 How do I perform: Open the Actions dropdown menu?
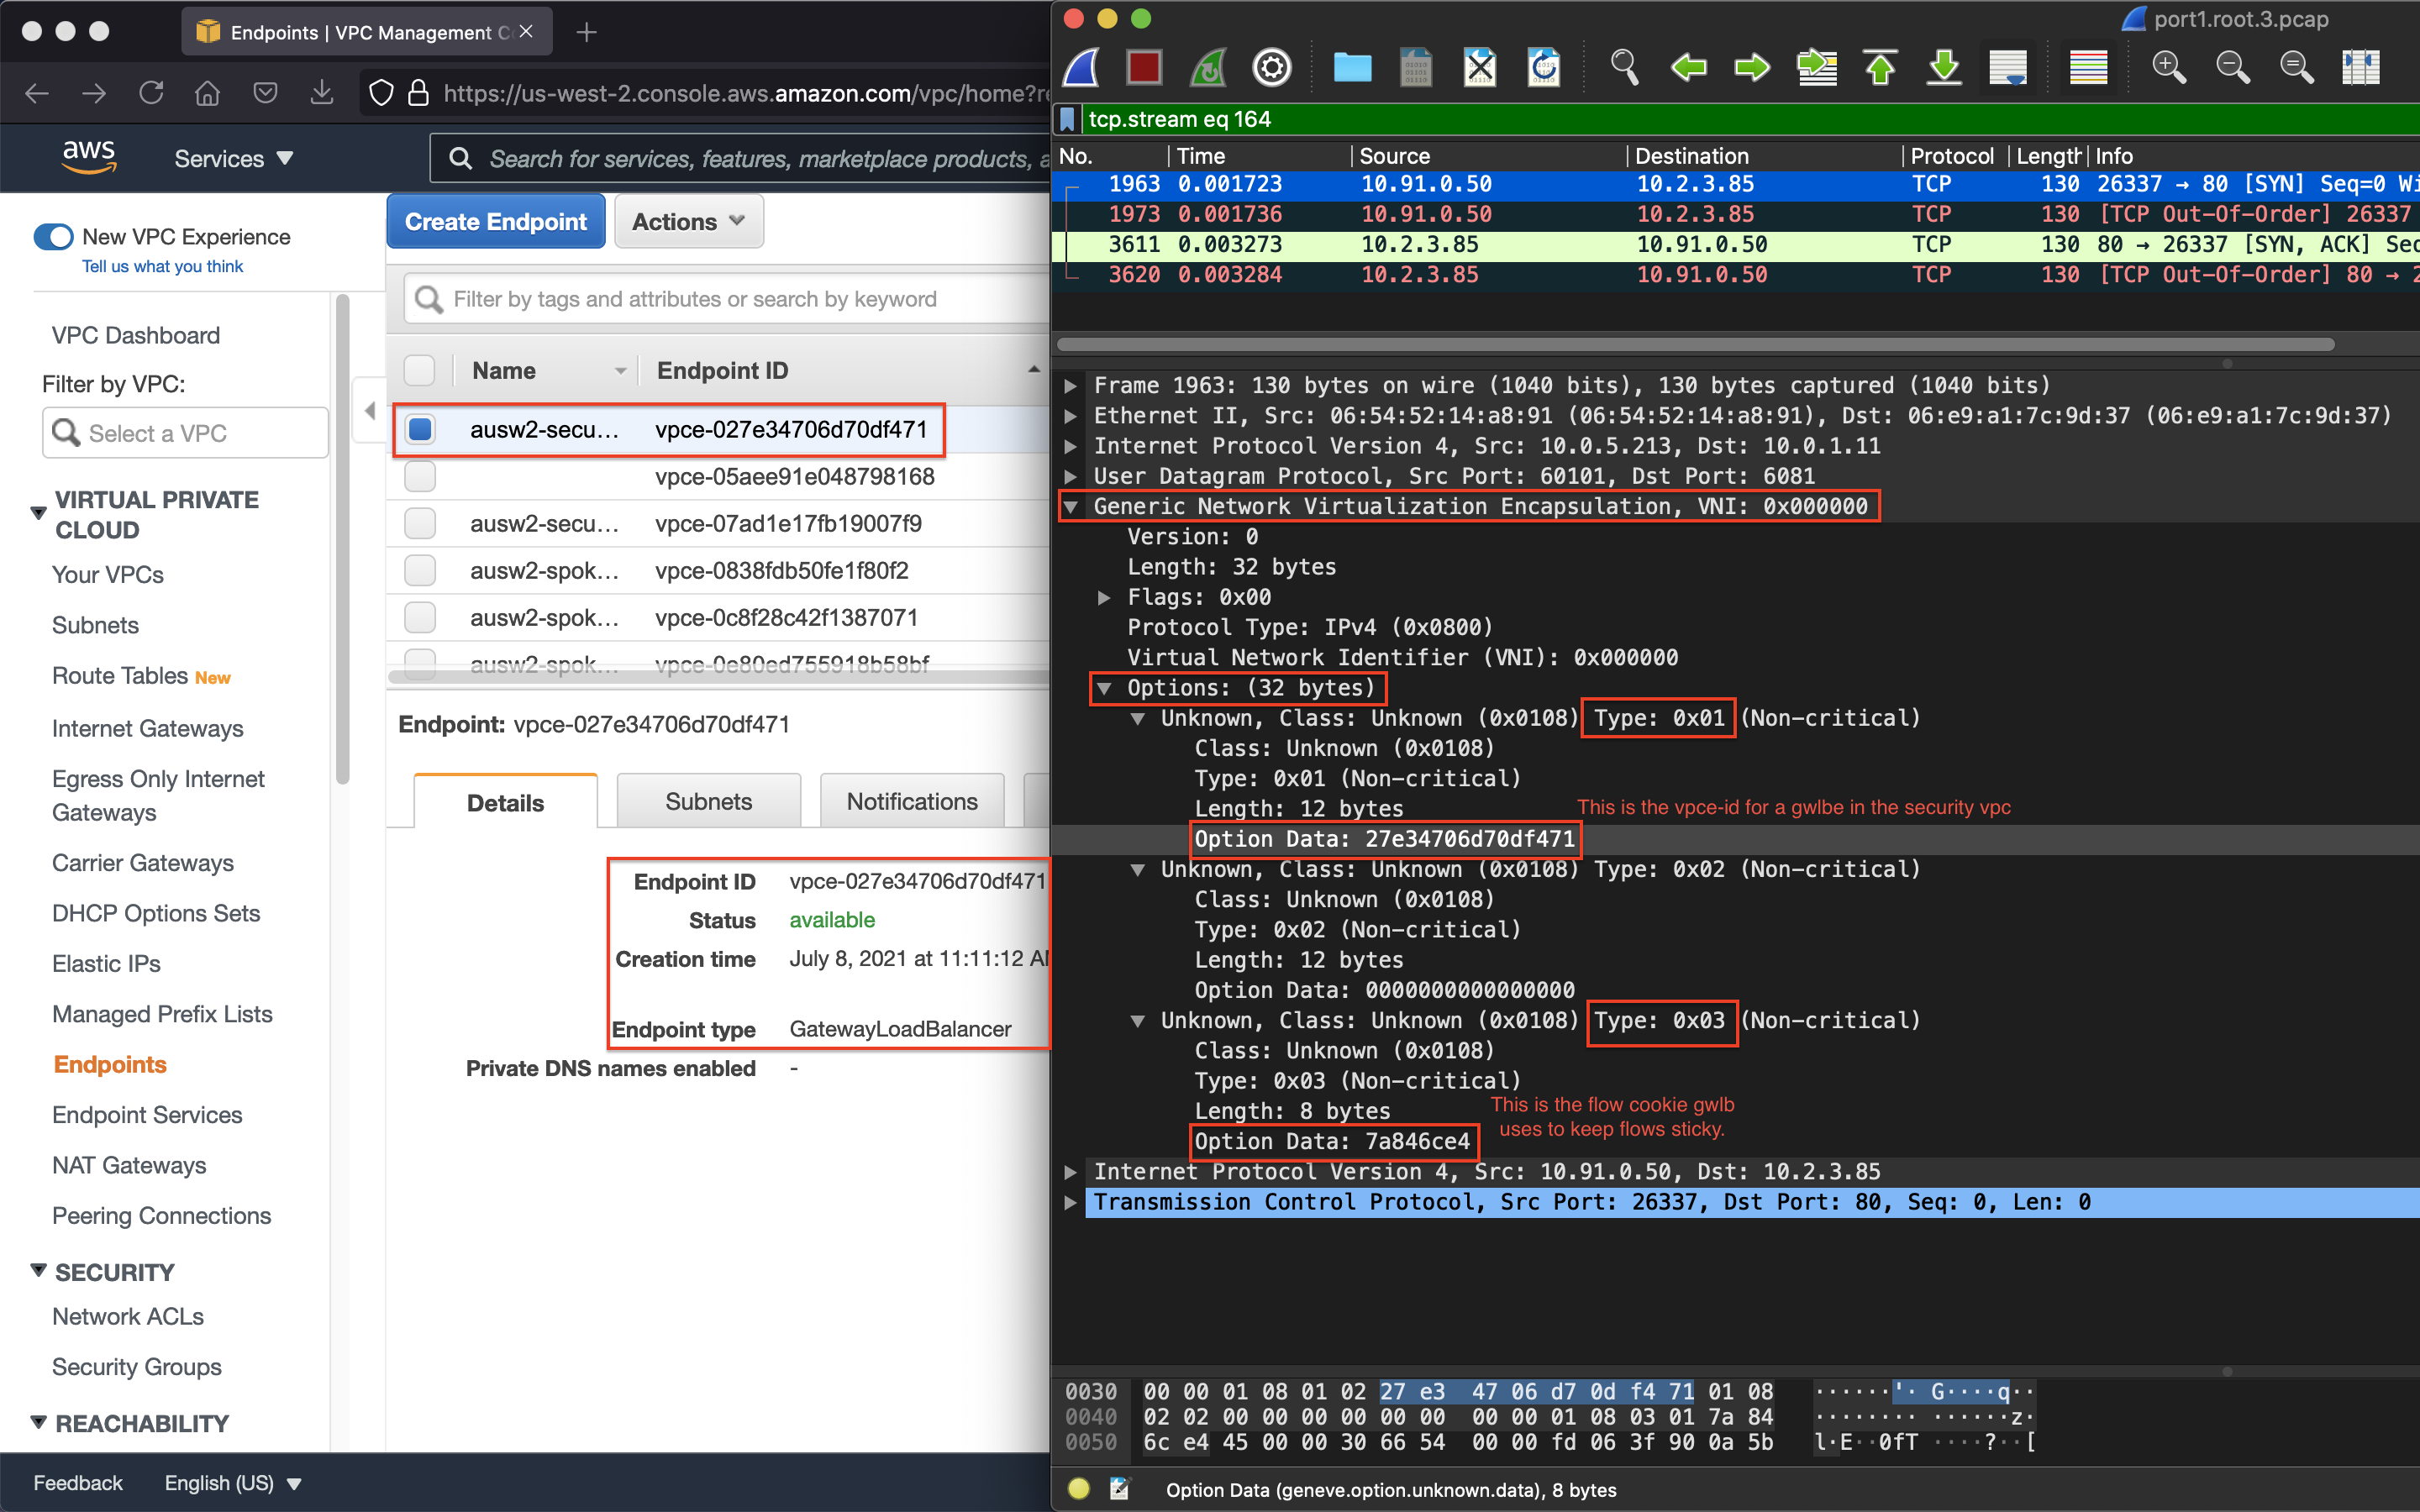(688, 221)
